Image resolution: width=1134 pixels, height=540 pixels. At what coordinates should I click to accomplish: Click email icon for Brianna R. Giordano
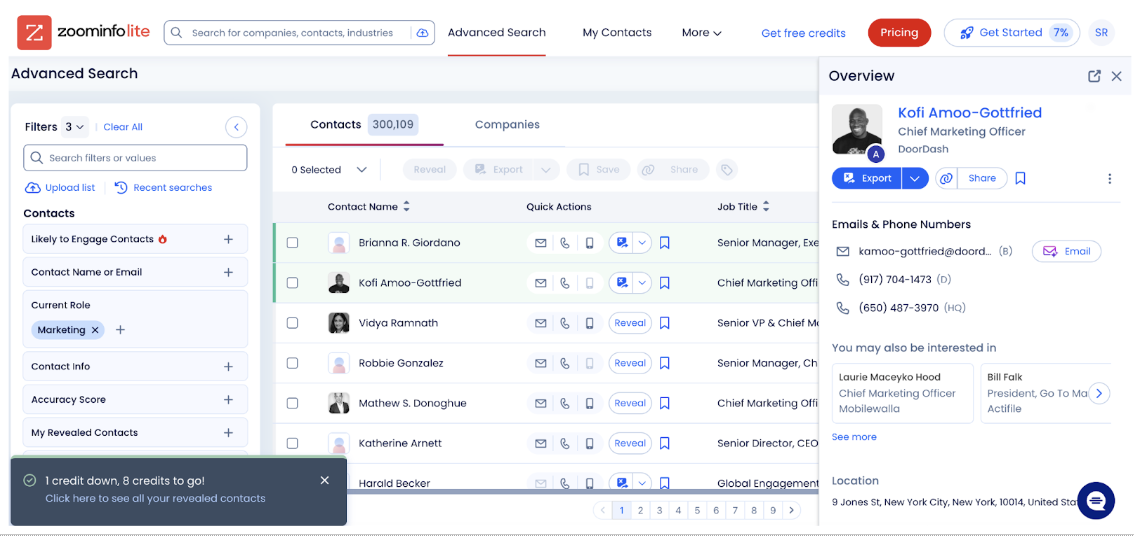540,243
